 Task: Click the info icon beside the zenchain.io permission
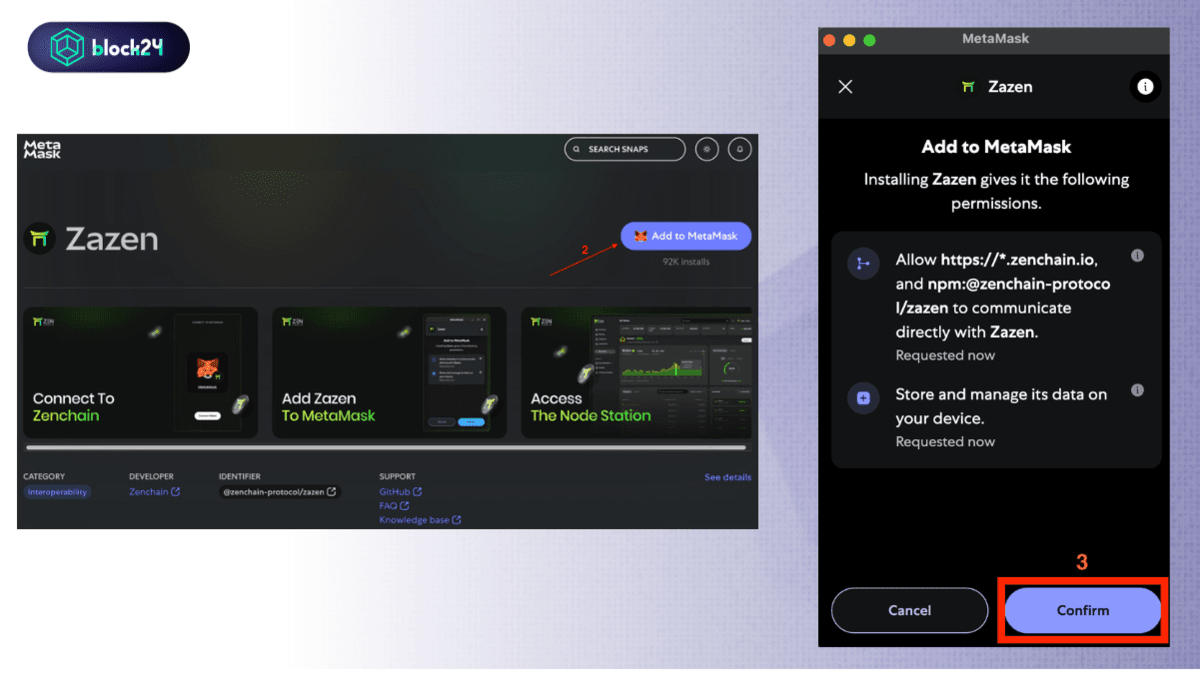point(1137,256)
